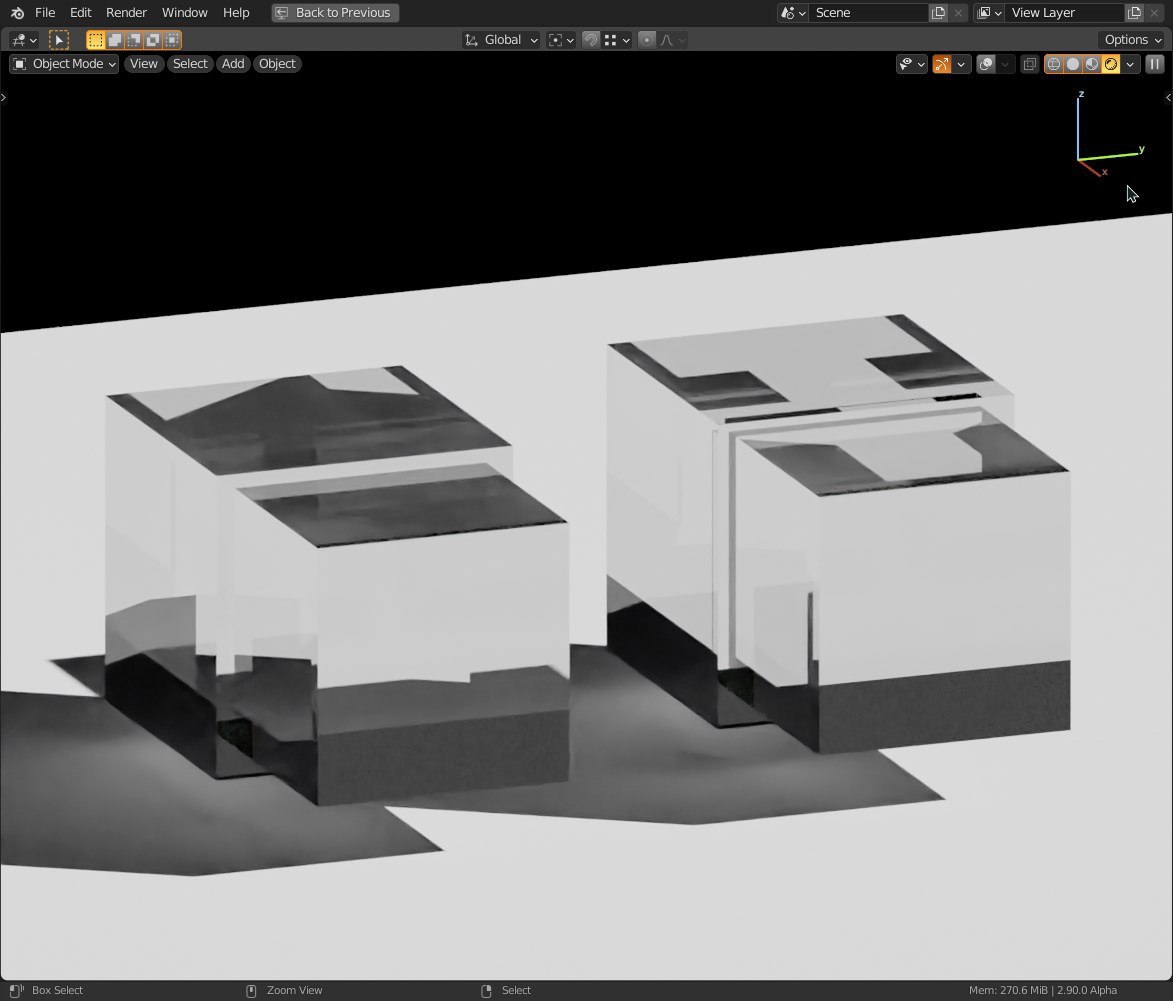Toggle viewport gizmos display
Screen dimensions: 1173x1001
(942, 64)
